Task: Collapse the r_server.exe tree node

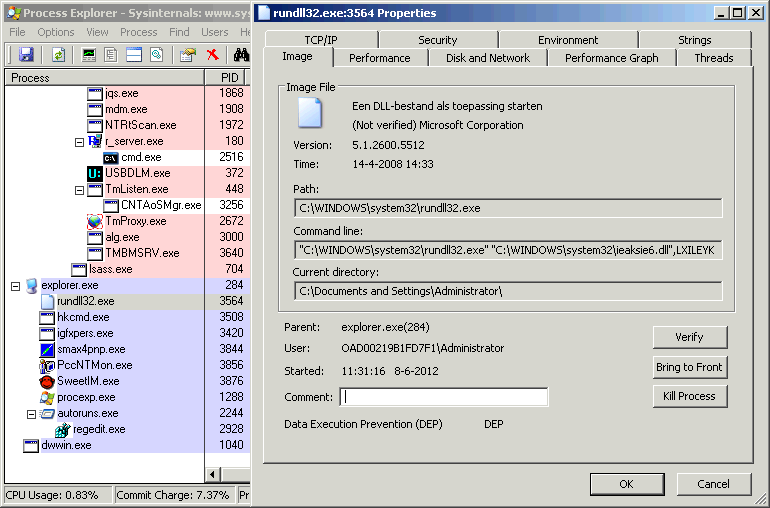Action: click(x=79, y=142)
